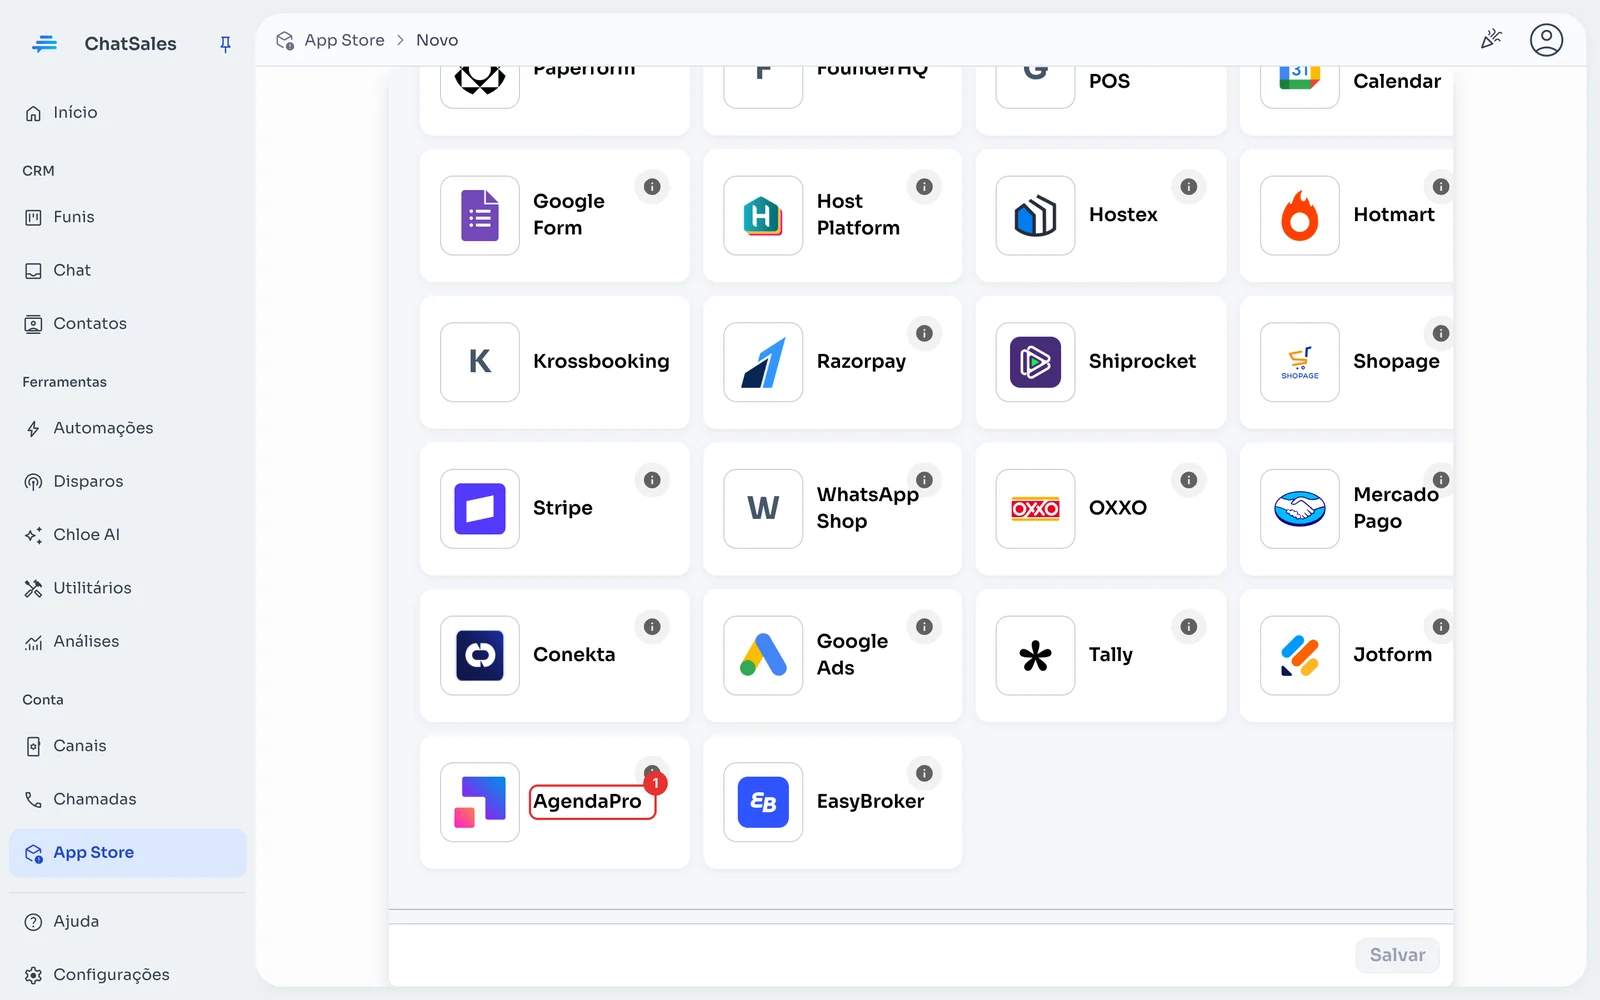
Task: Click App Store breadcrumb link
Action: [344, 40]
